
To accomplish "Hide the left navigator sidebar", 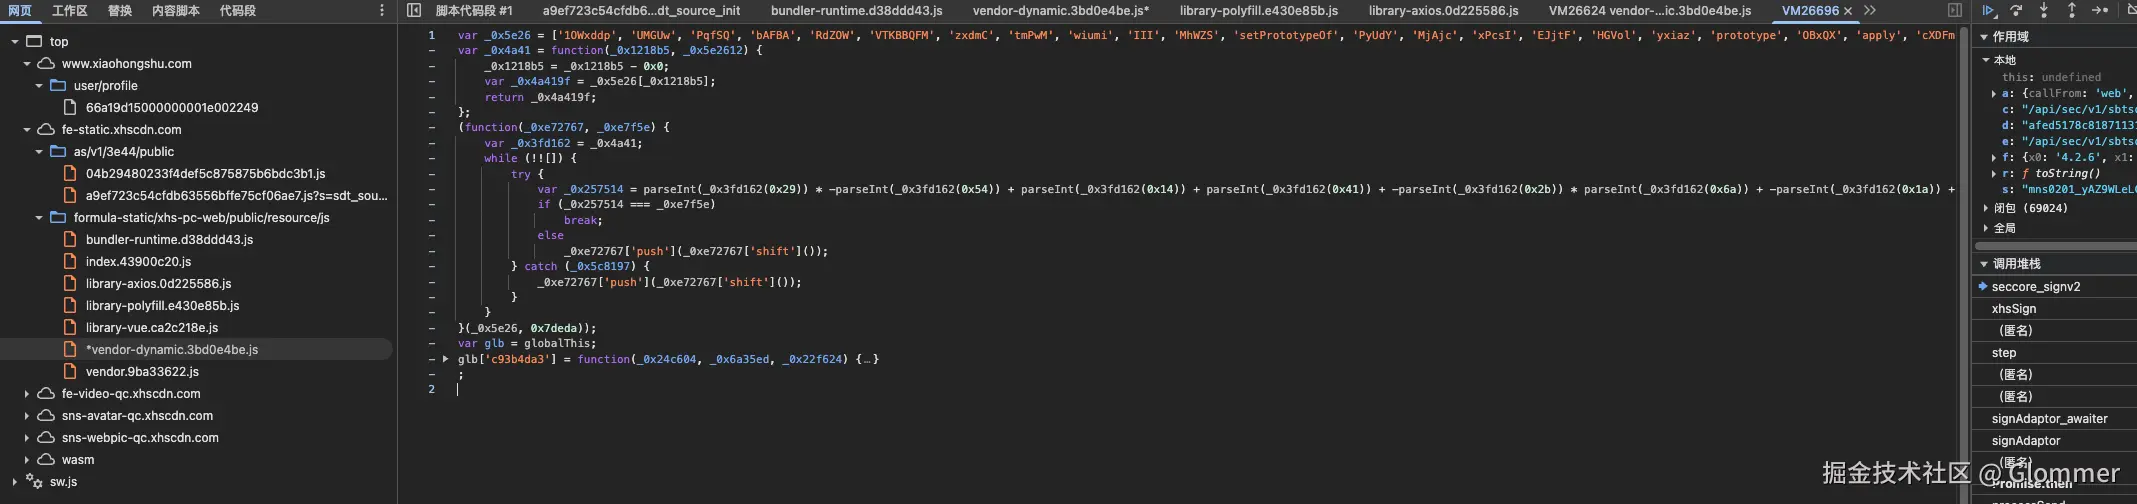I will click(x=414, y=11).
